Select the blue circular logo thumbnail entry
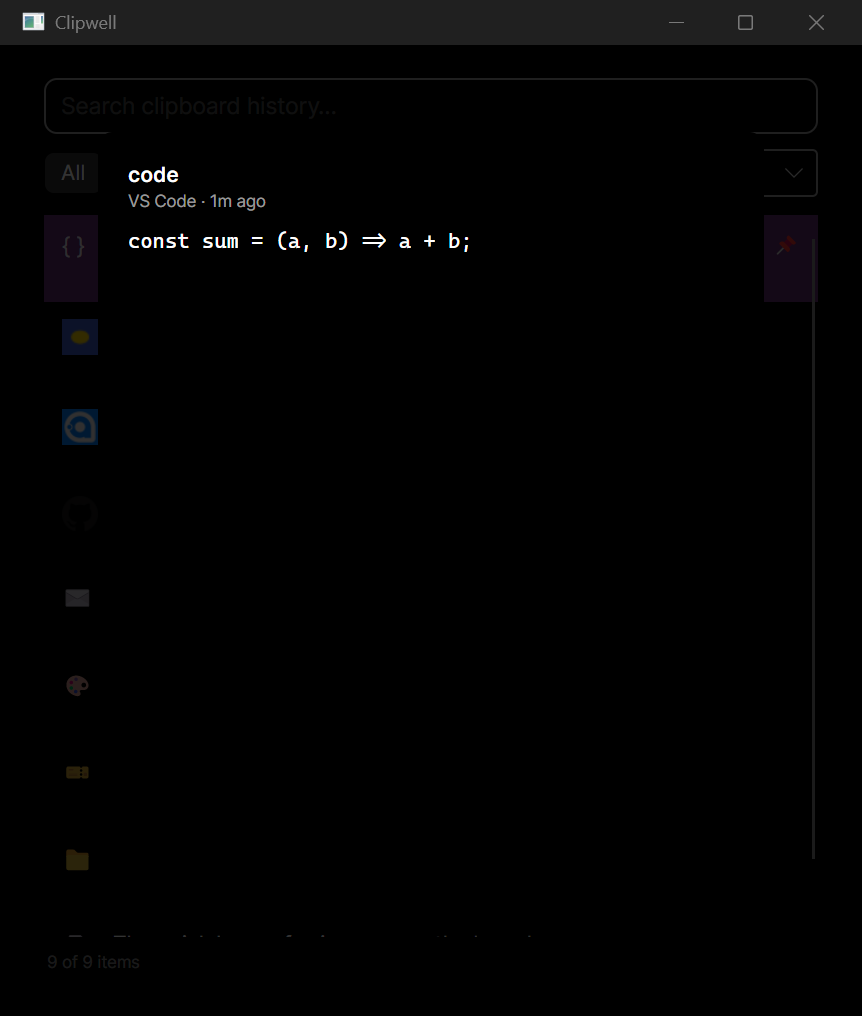862x1016 pixels. coord(80,427)
